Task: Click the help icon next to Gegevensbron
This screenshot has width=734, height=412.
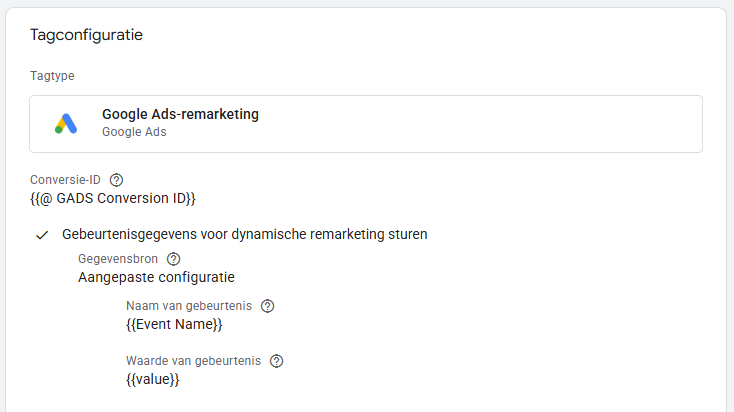Action: [174, 259]
